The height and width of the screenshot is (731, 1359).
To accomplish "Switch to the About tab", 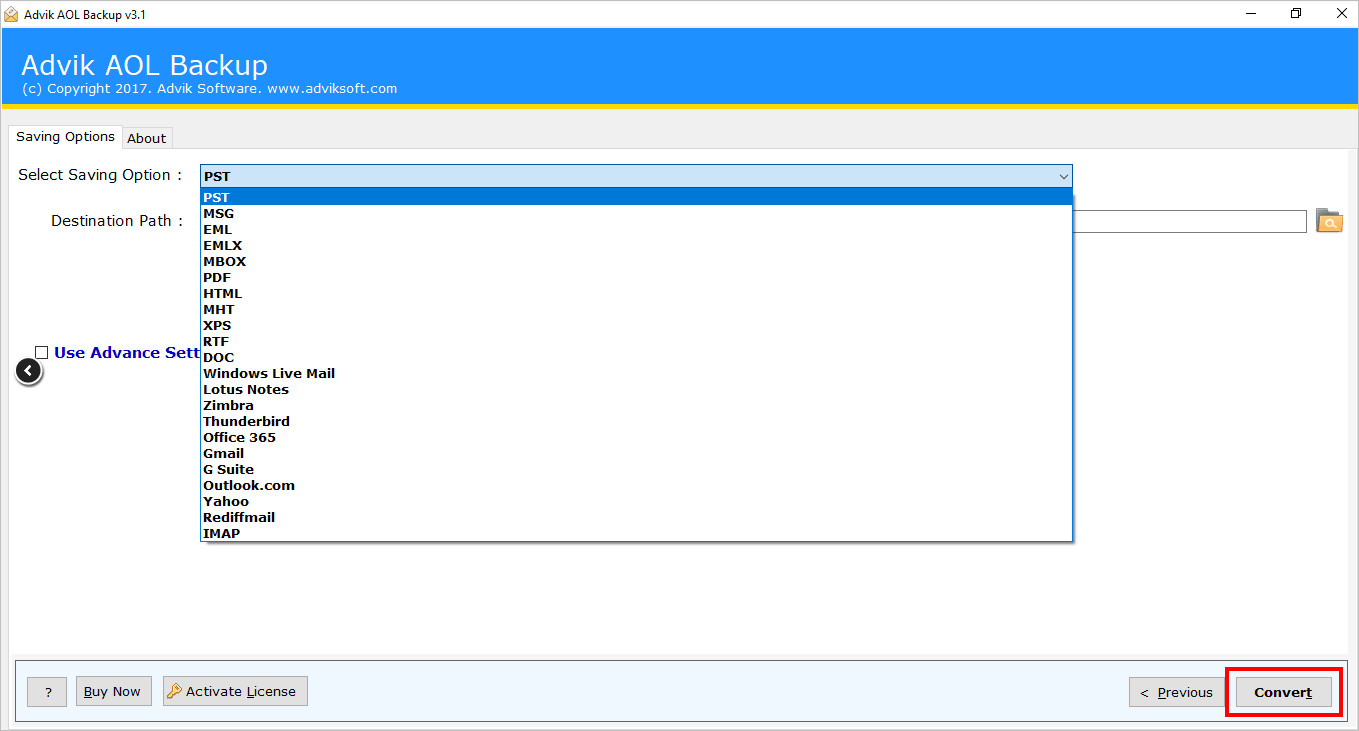I will coord(147,138).
